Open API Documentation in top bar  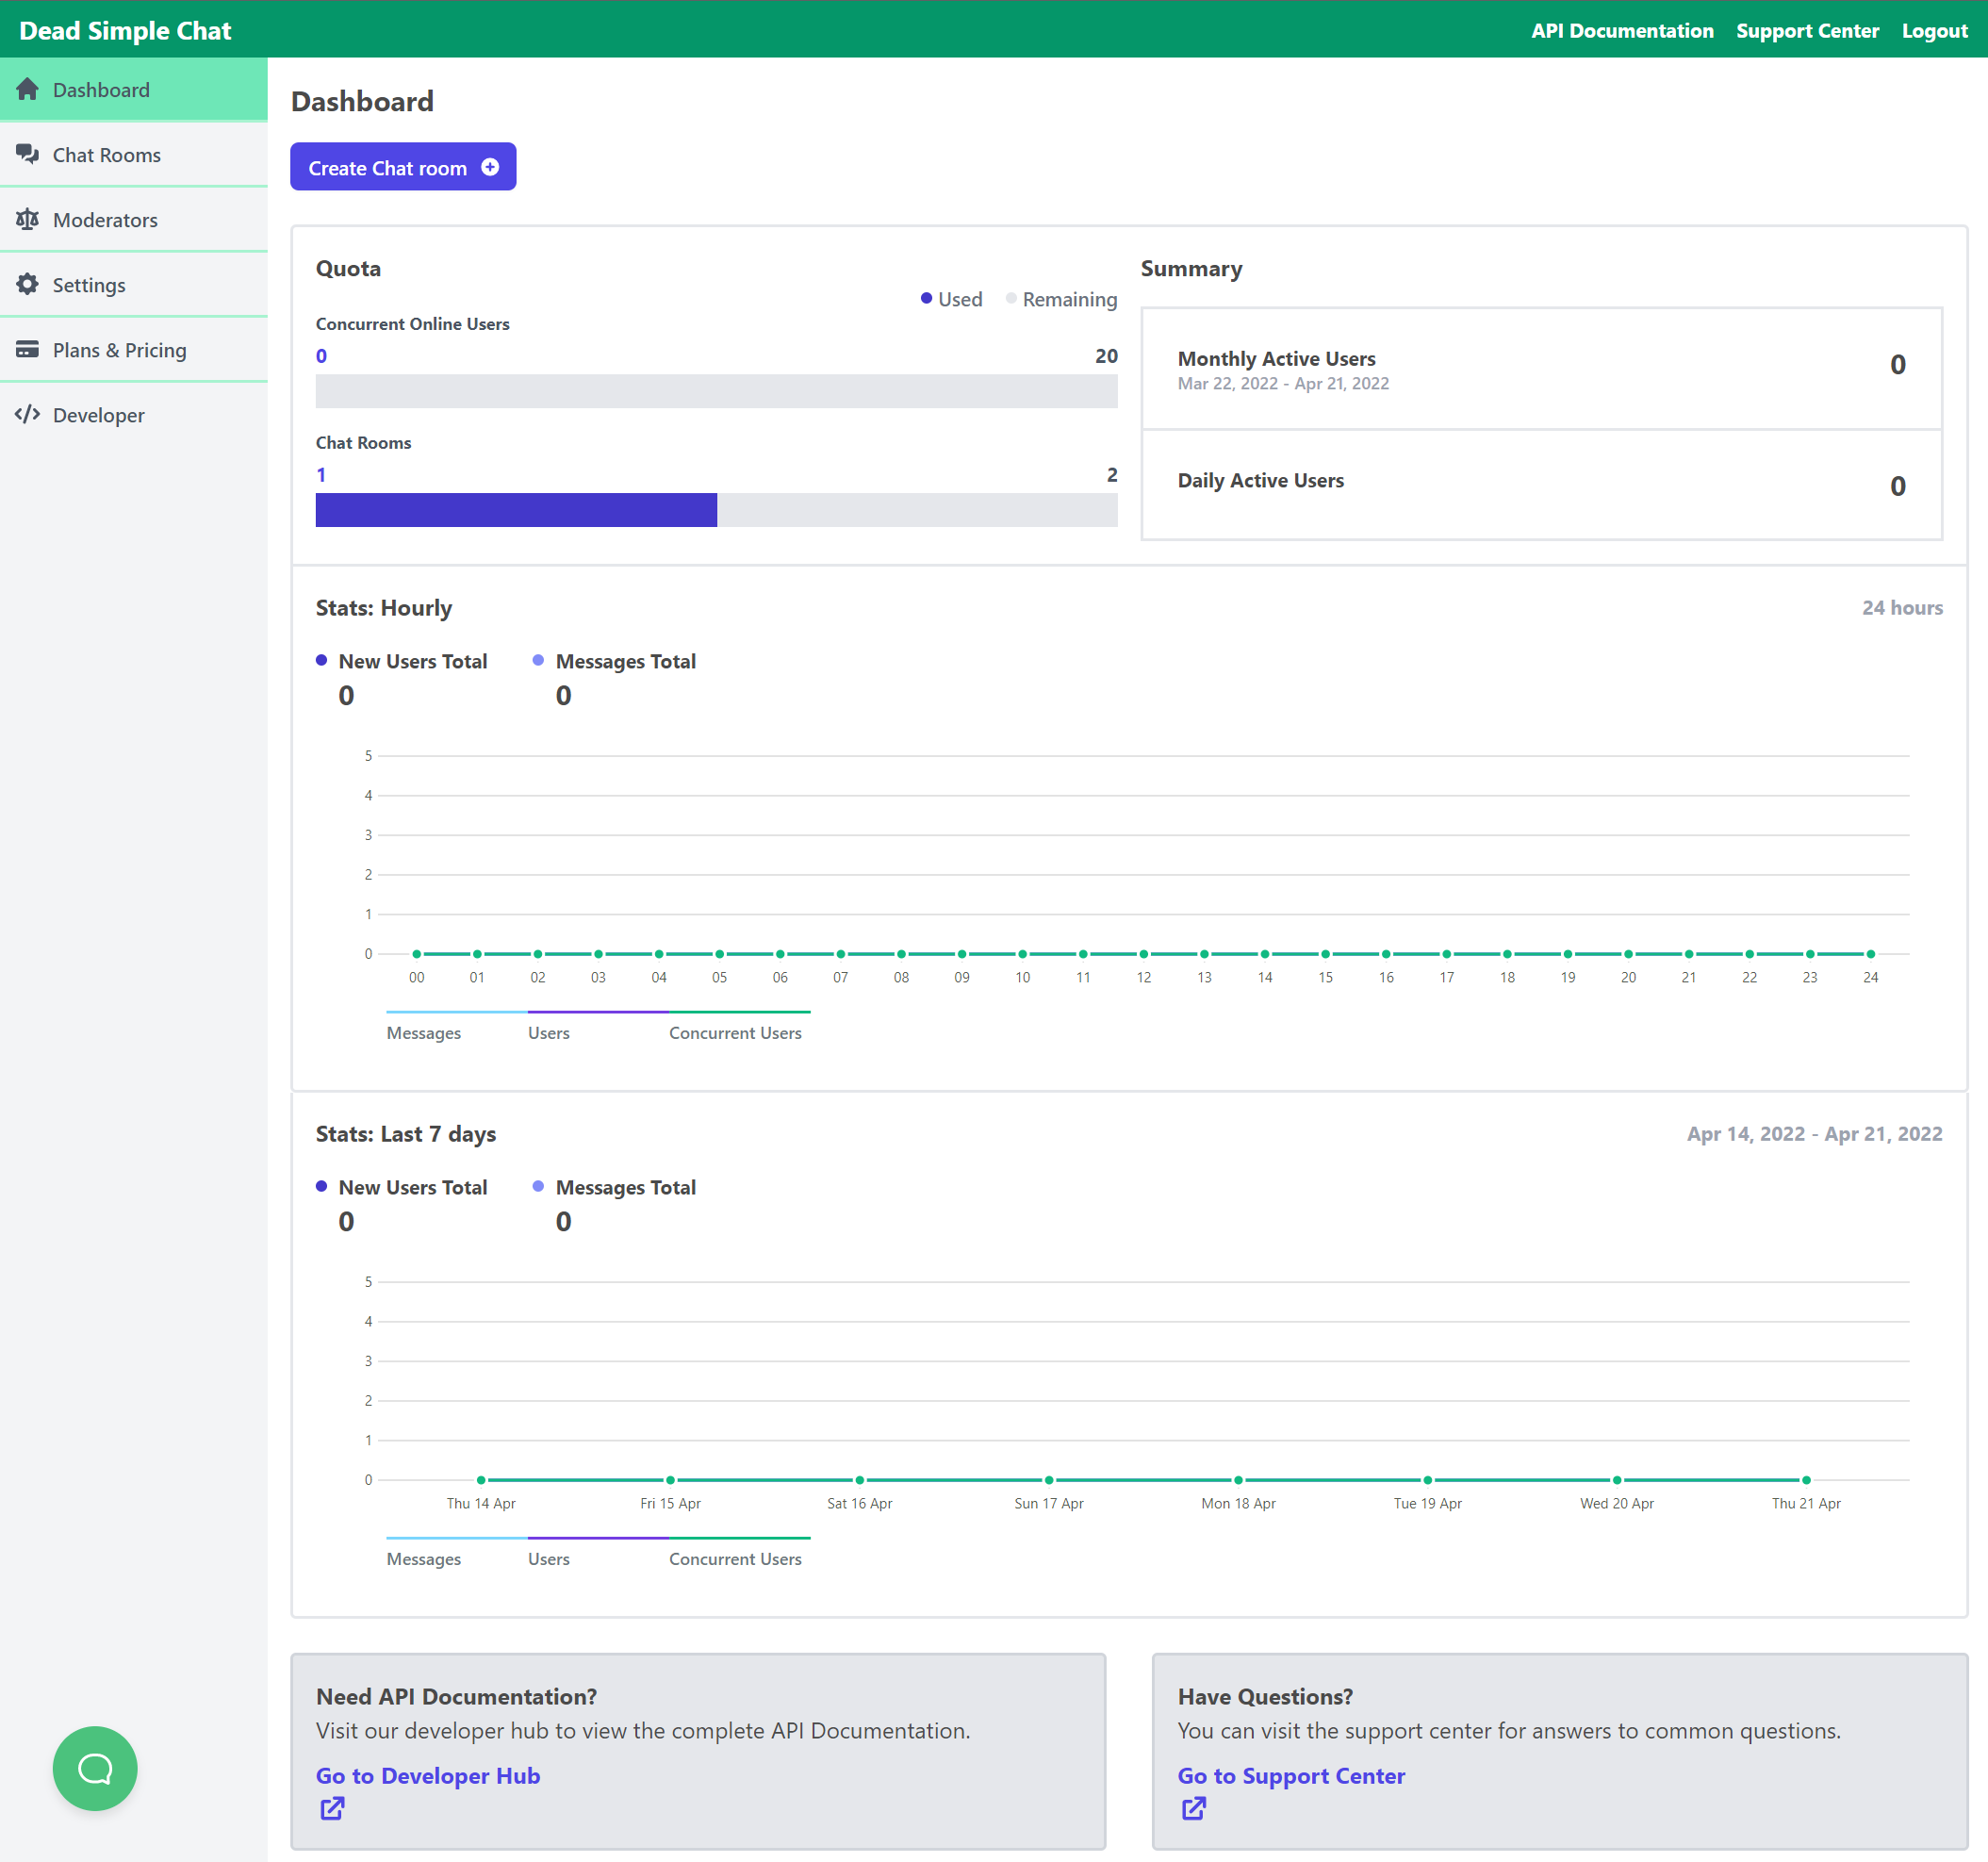1622,31
